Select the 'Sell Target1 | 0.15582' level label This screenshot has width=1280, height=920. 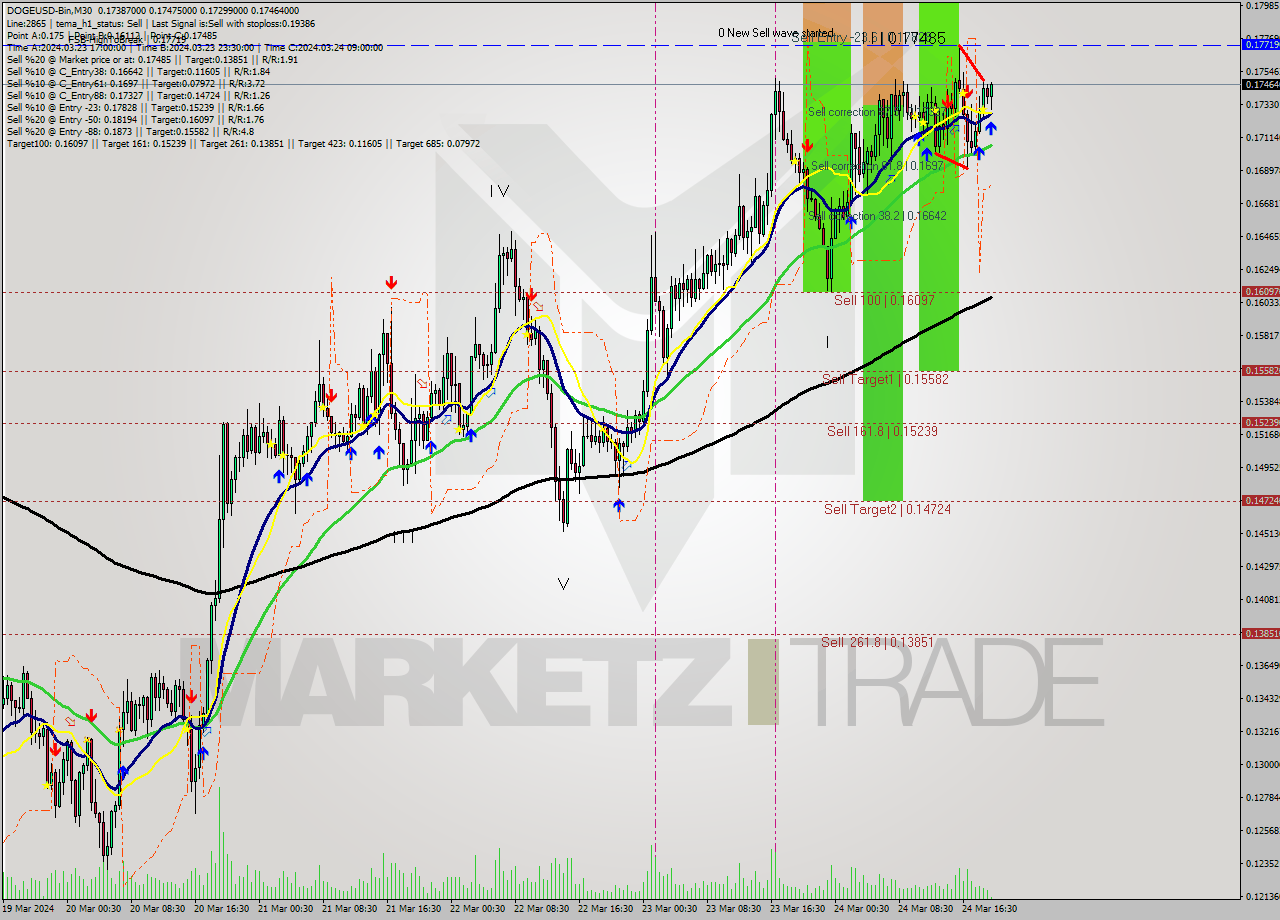(x=885, y=379)
